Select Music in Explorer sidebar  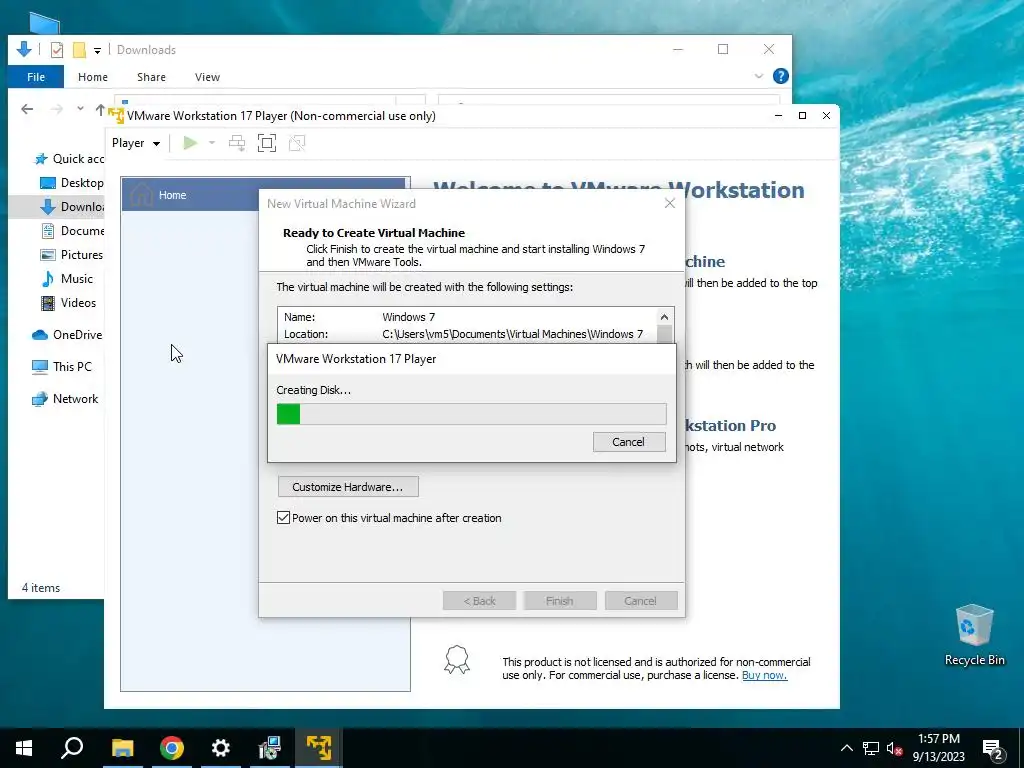68,279
